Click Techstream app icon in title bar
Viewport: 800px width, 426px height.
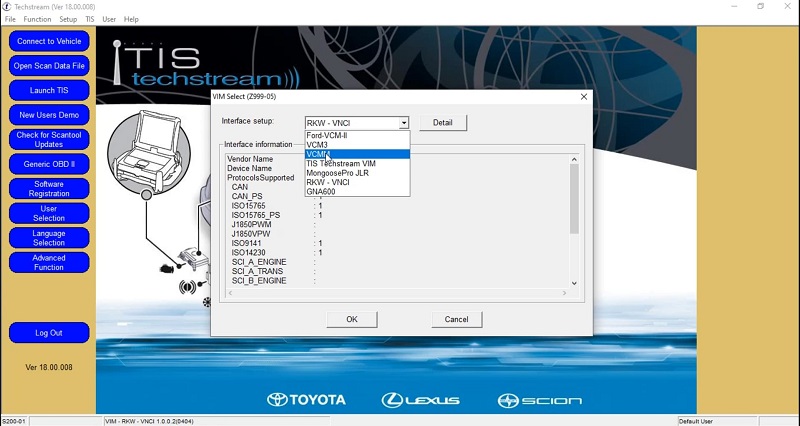[x=7, y=7]
